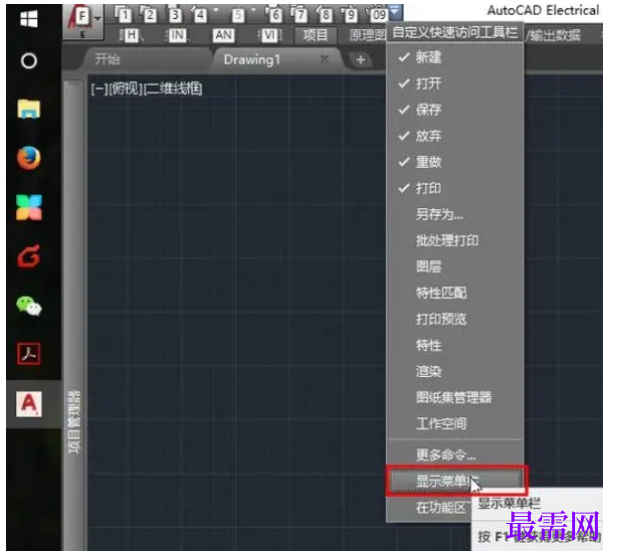Open the [俯视] view control menu

pos(125,89)
